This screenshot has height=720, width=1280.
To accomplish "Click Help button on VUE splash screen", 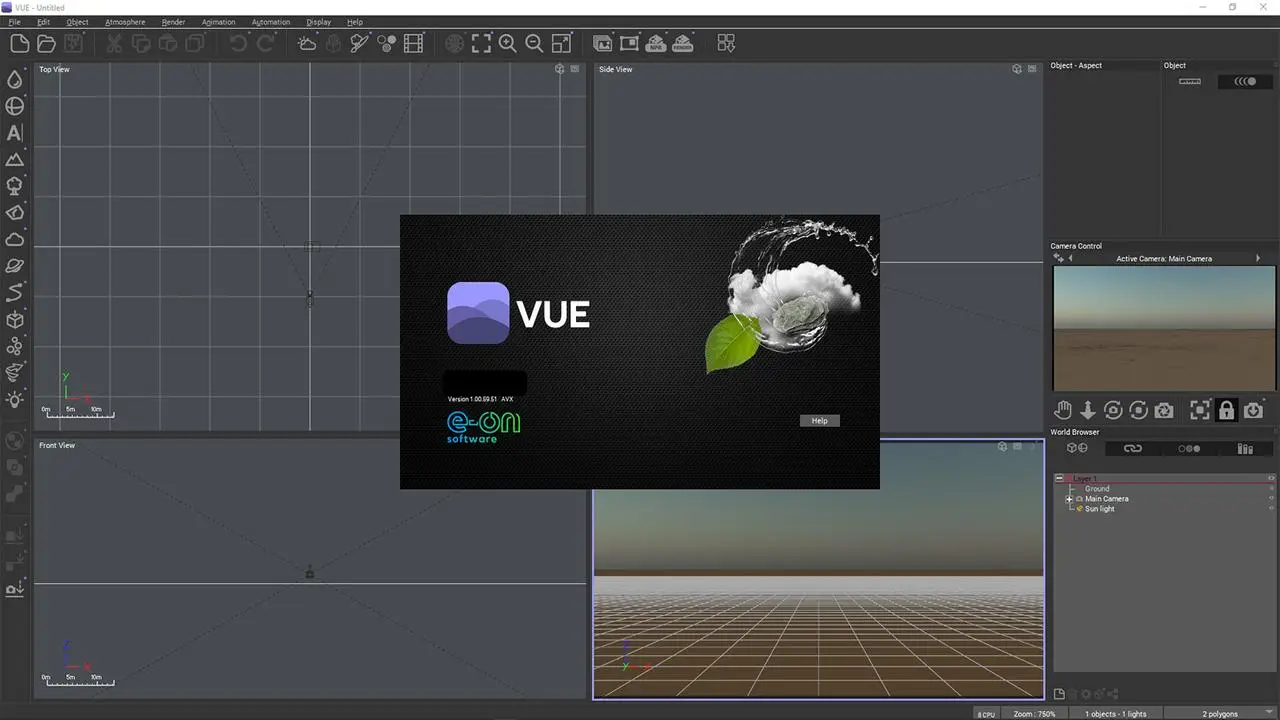I will [820, 421].
